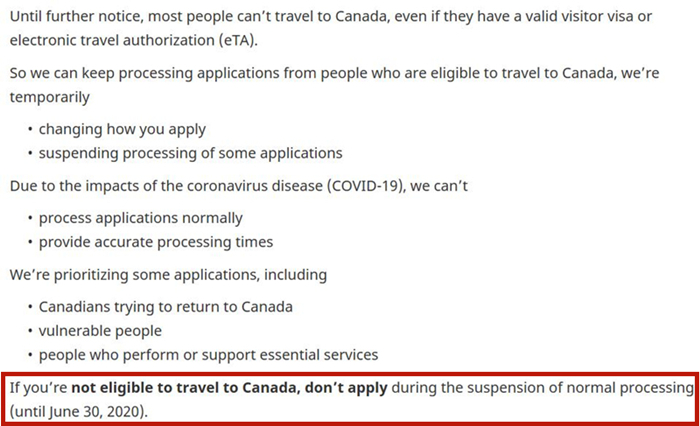Click the 'changing how you apply' bullet

122,128
